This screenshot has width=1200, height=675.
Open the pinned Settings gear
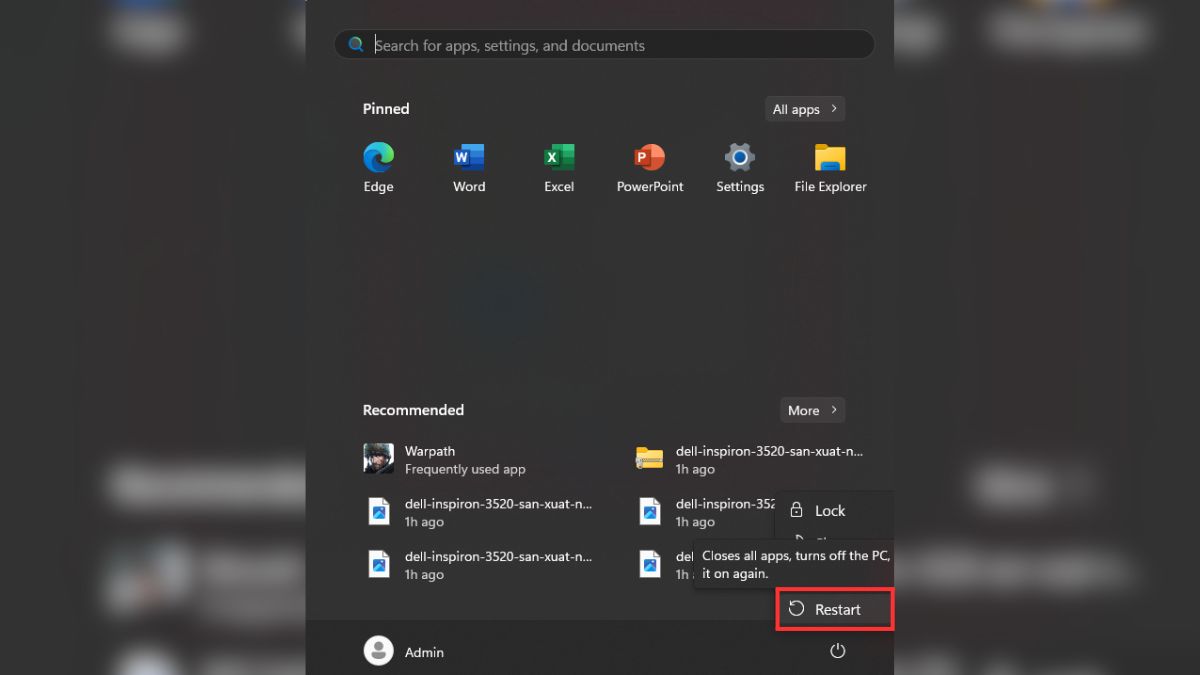[x=740, y=168]
